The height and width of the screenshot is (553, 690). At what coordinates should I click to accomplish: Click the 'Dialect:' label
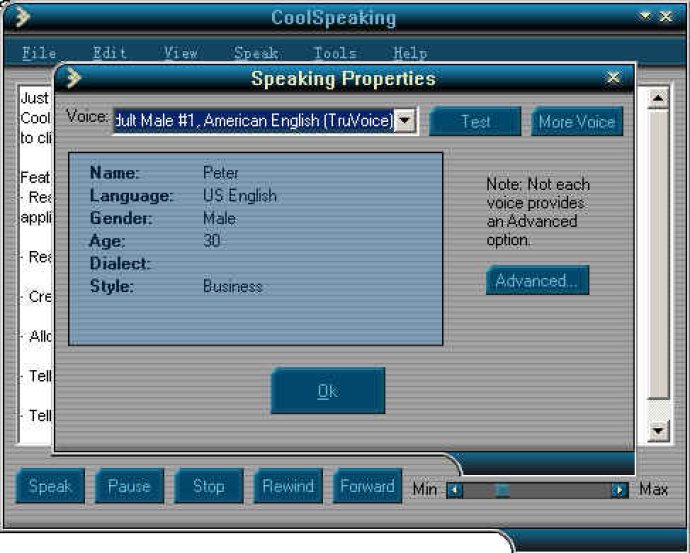(x=120, y=264)
